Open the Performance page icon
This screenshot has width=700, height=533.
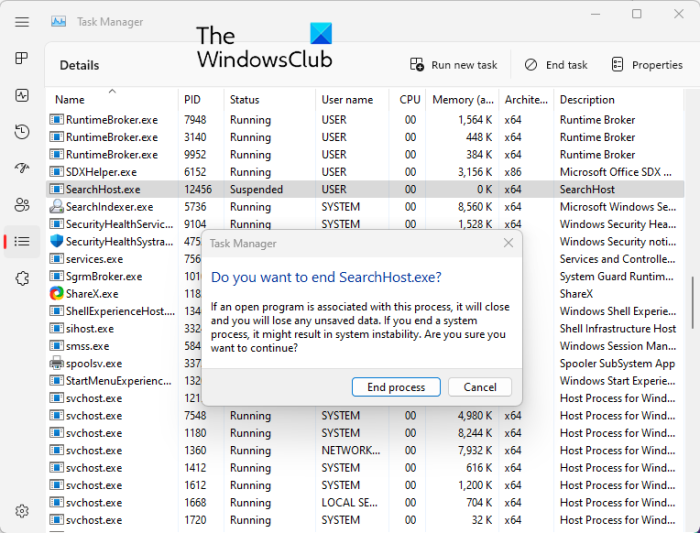click(22, 95)
